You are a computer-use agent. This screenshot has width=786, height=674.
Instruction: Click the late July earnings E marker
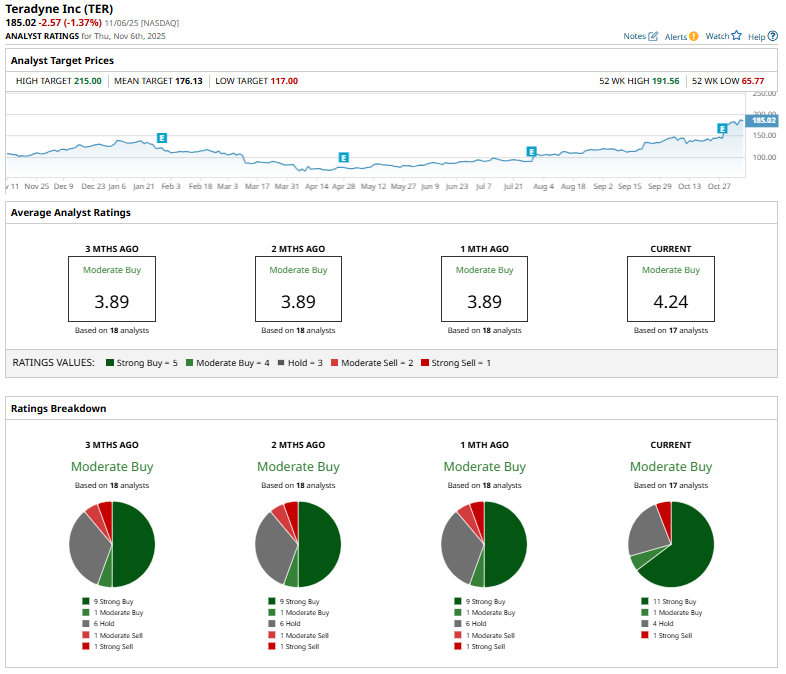[531, 151]
